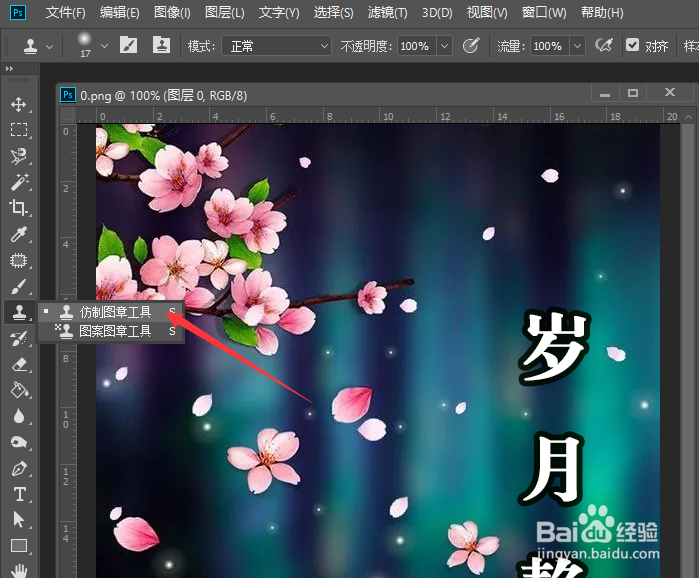Viewport: 699px width, 578px height.
Task: Open the Filter (滤镜) menu
Action: click(x=387, y=12)
